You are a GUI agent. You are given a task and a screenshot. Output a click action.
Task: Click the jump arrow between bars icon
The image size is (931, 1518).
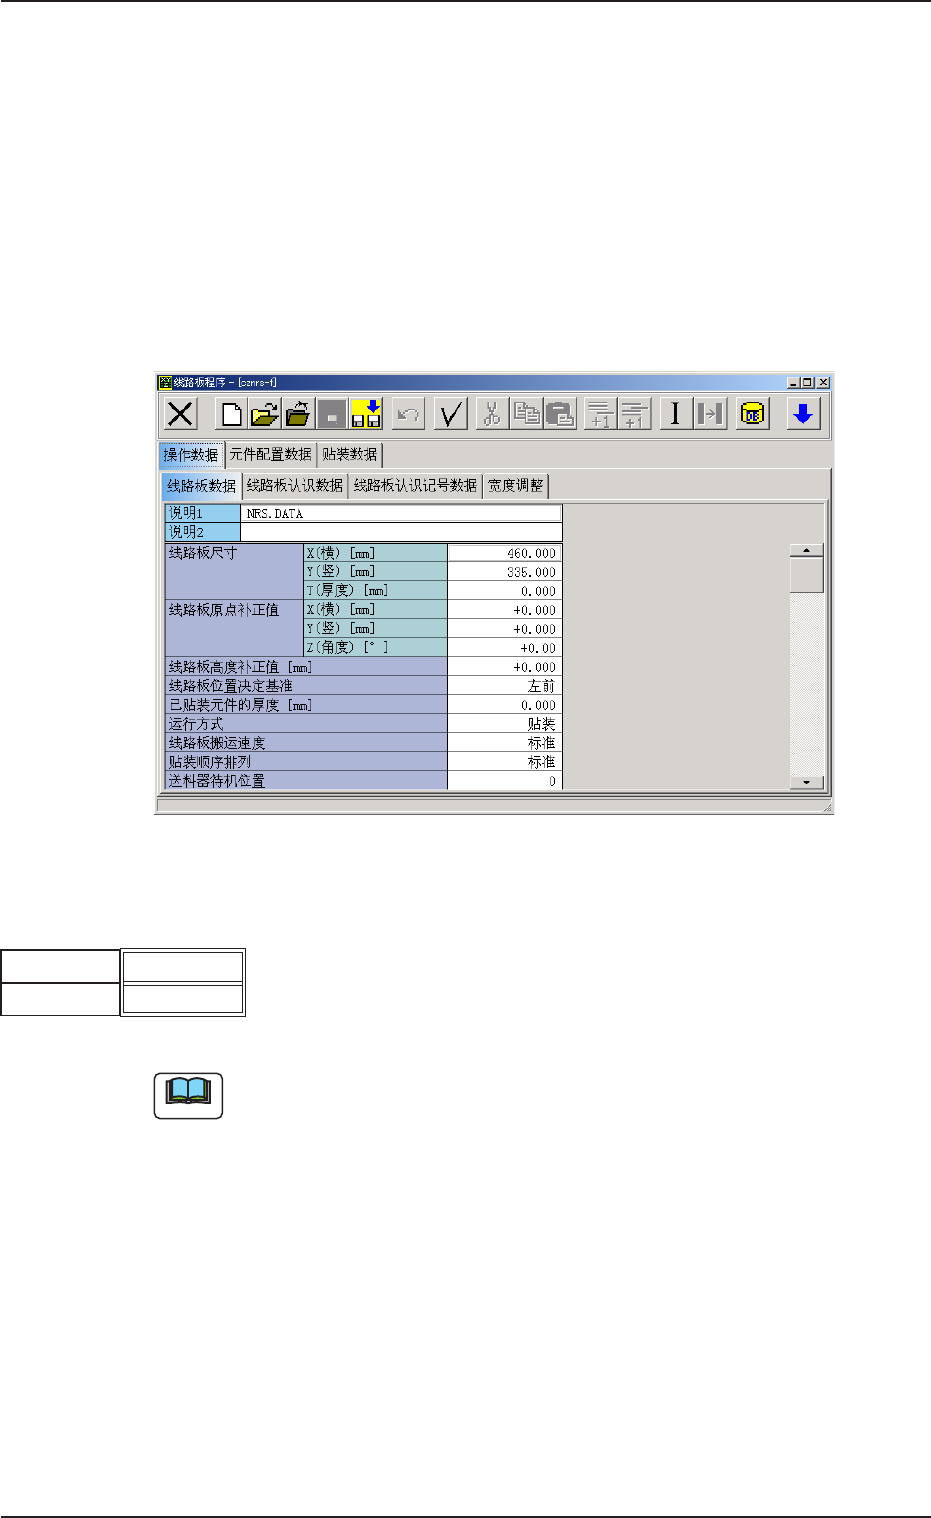(710, 414)
